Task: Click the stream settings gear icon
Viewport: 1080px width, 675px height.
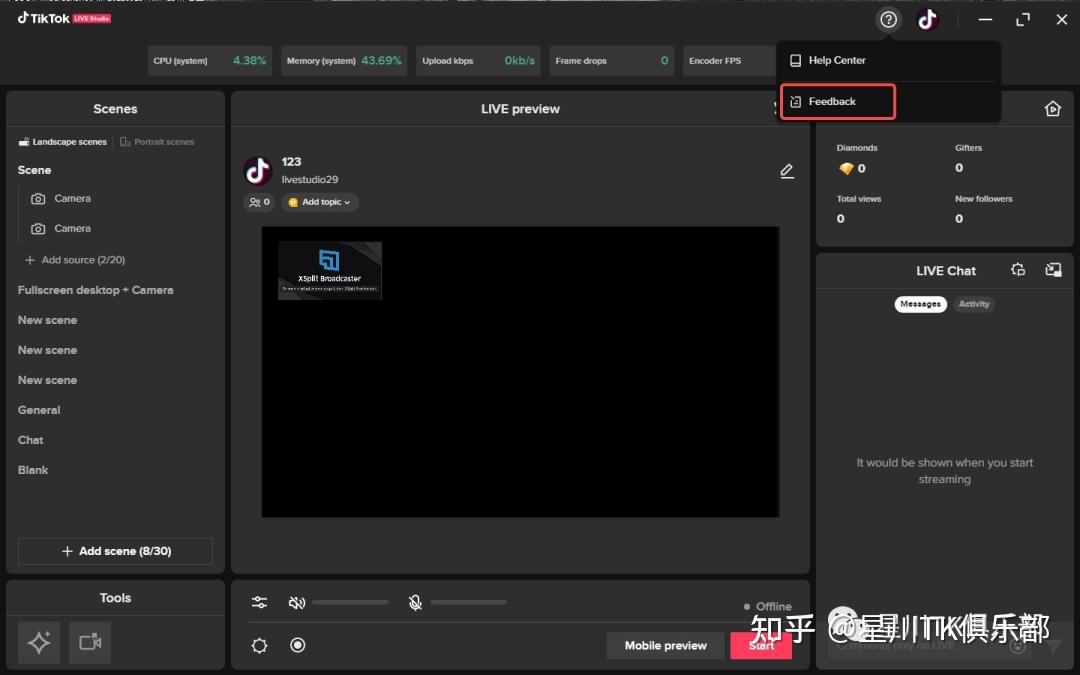Action: [259, 645]
